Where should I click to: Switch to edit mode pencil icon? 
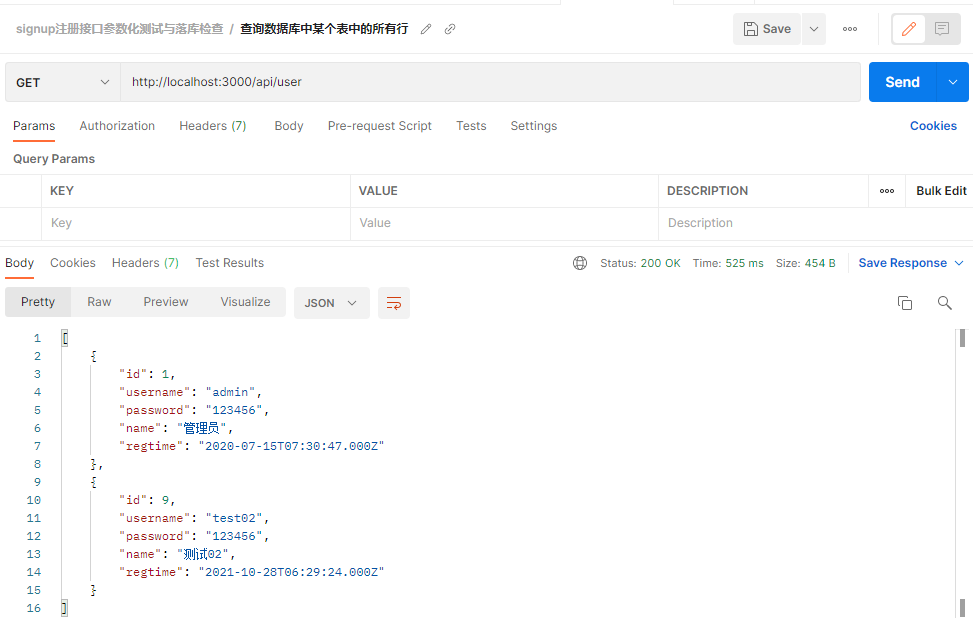pos(909,29)
